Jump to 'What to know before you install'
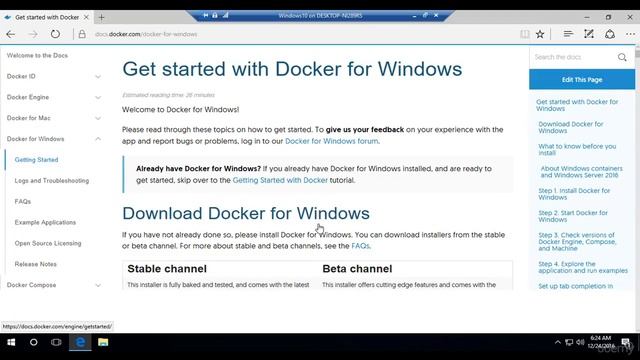The height and width of the screenshot is (360, 640). pyautogui.click(x=577, y=149)
